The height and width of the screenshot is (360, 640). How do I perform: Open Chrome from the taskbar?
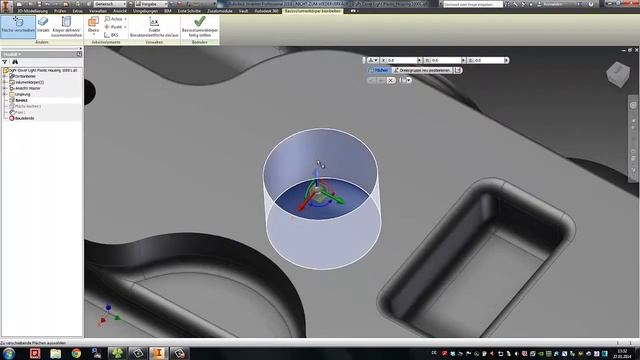[x=76, y=353]
